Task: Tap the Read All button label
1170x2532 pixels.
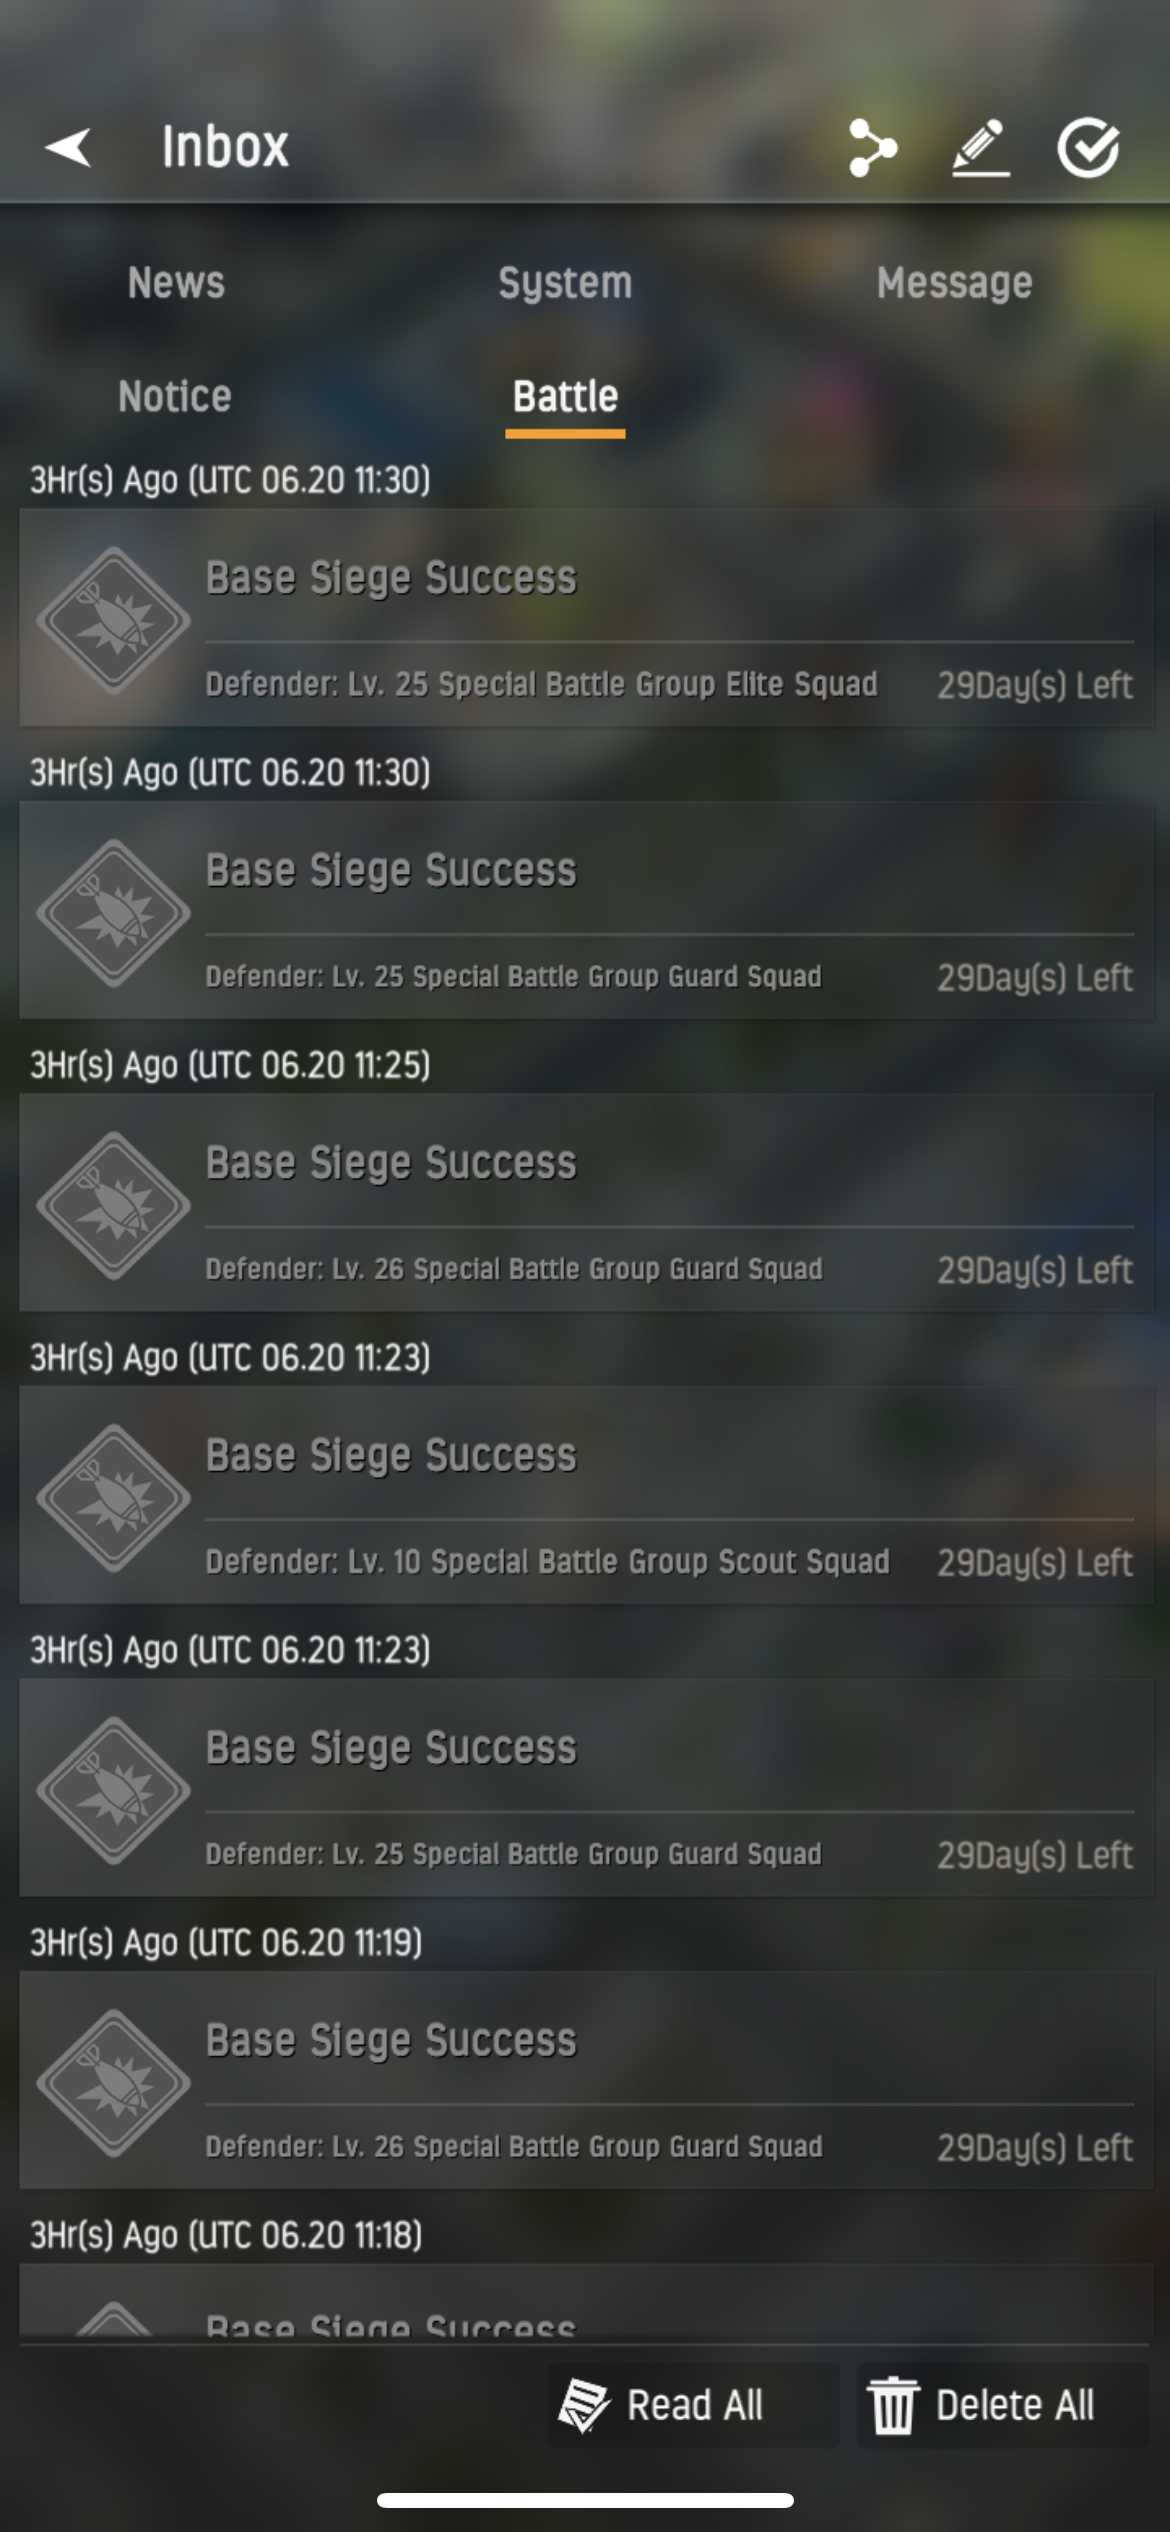Action: (x=695, y=2405)
